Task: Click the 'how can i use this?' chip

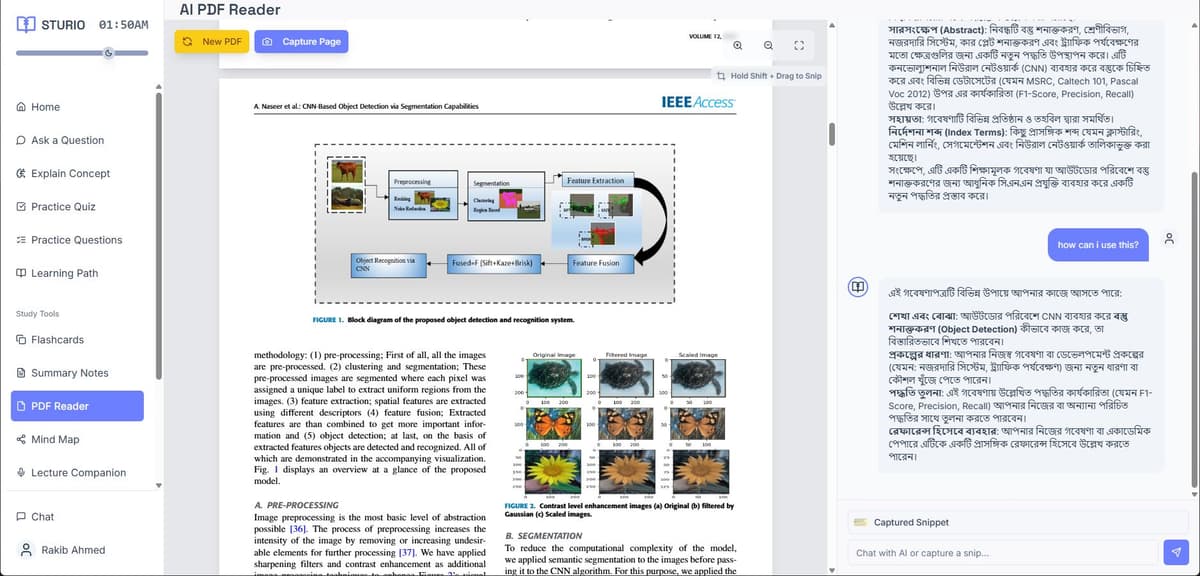Action: coord(1097,245)
